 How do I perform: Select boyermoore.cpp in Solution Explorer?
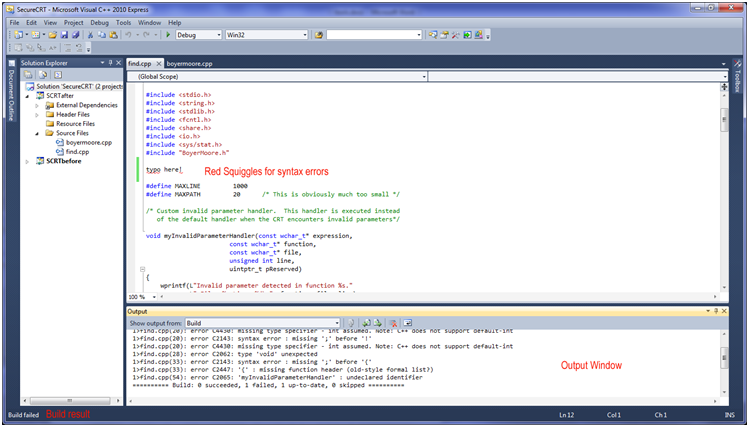point(89,142)
